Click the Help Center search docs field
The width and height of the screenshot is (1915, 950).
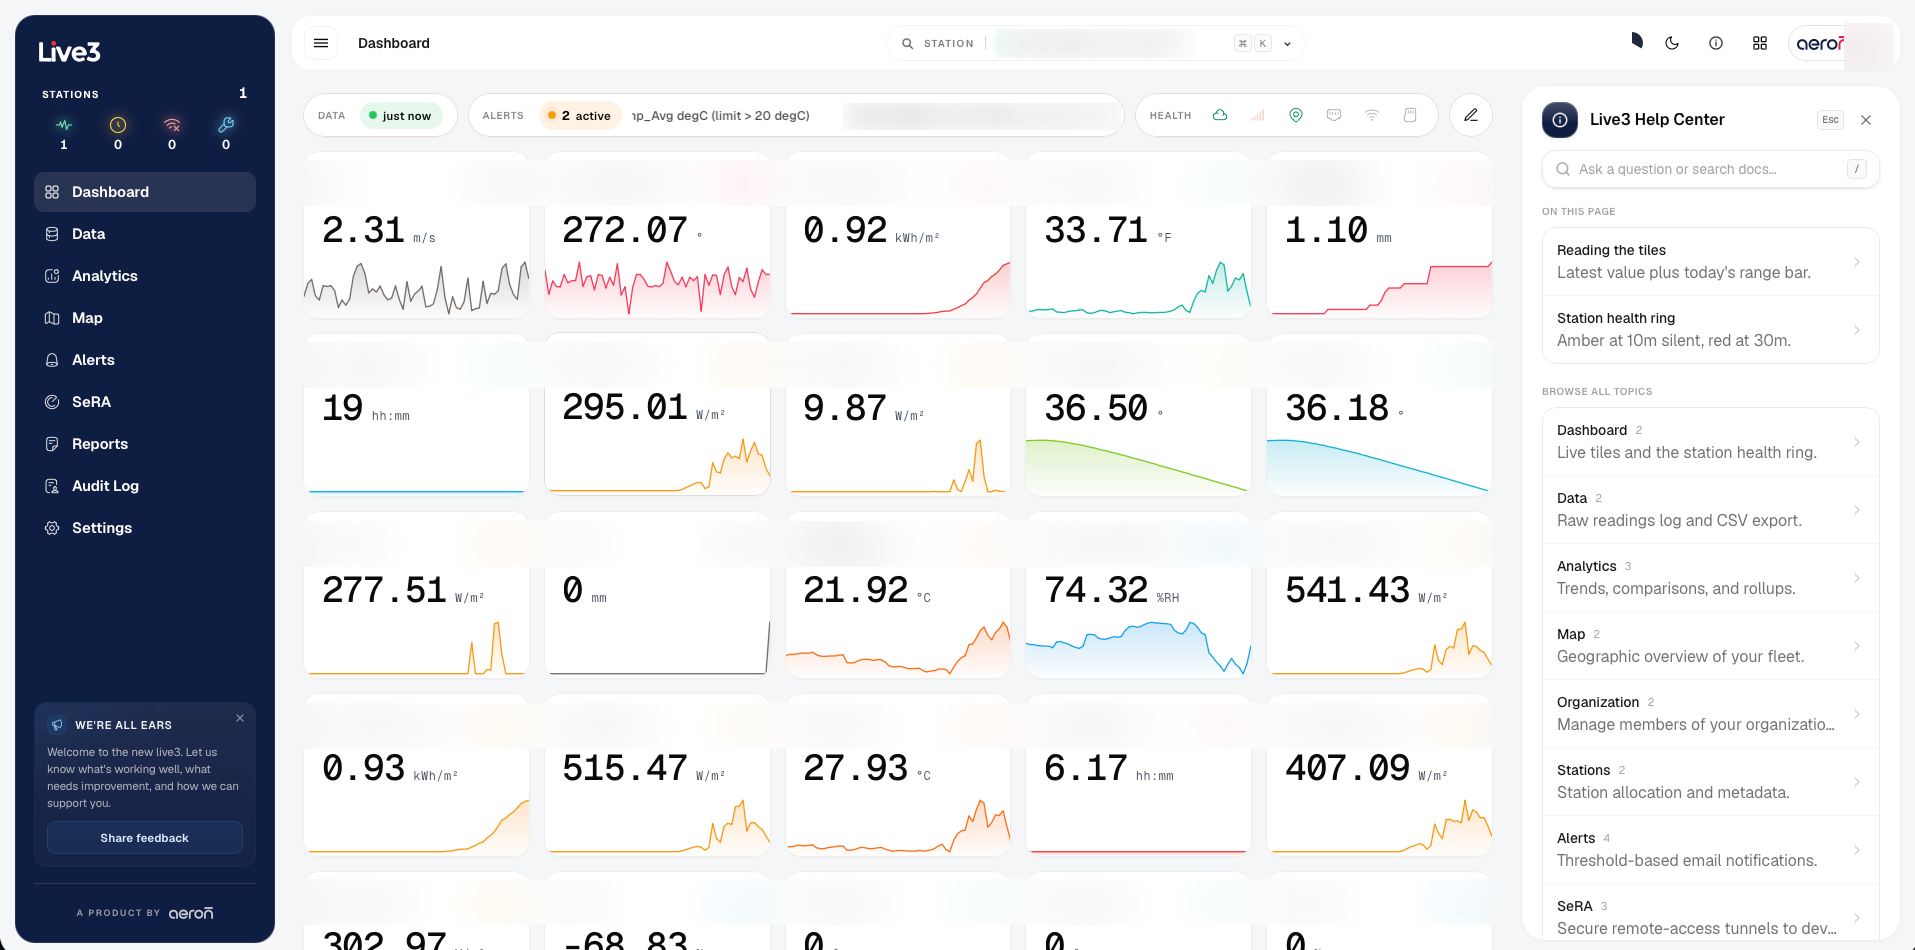[x=1711, y=169]
